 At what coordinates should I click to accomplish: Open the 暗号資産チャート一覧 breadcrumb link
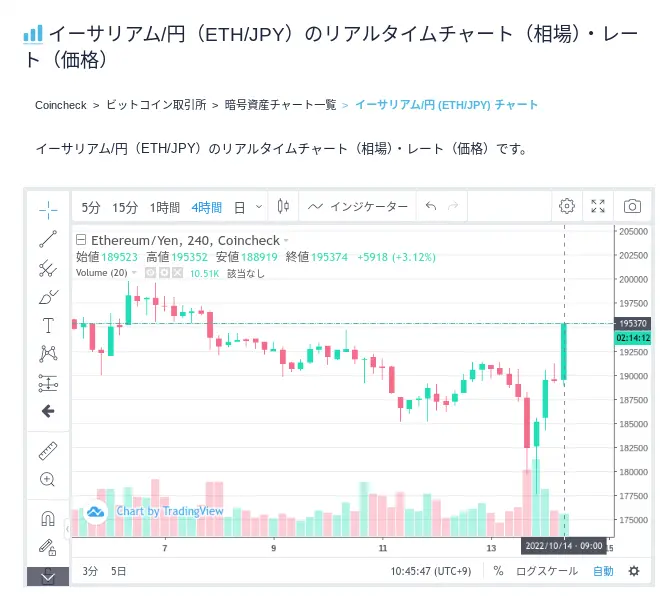pyautogui.click(x=280, y=105)
